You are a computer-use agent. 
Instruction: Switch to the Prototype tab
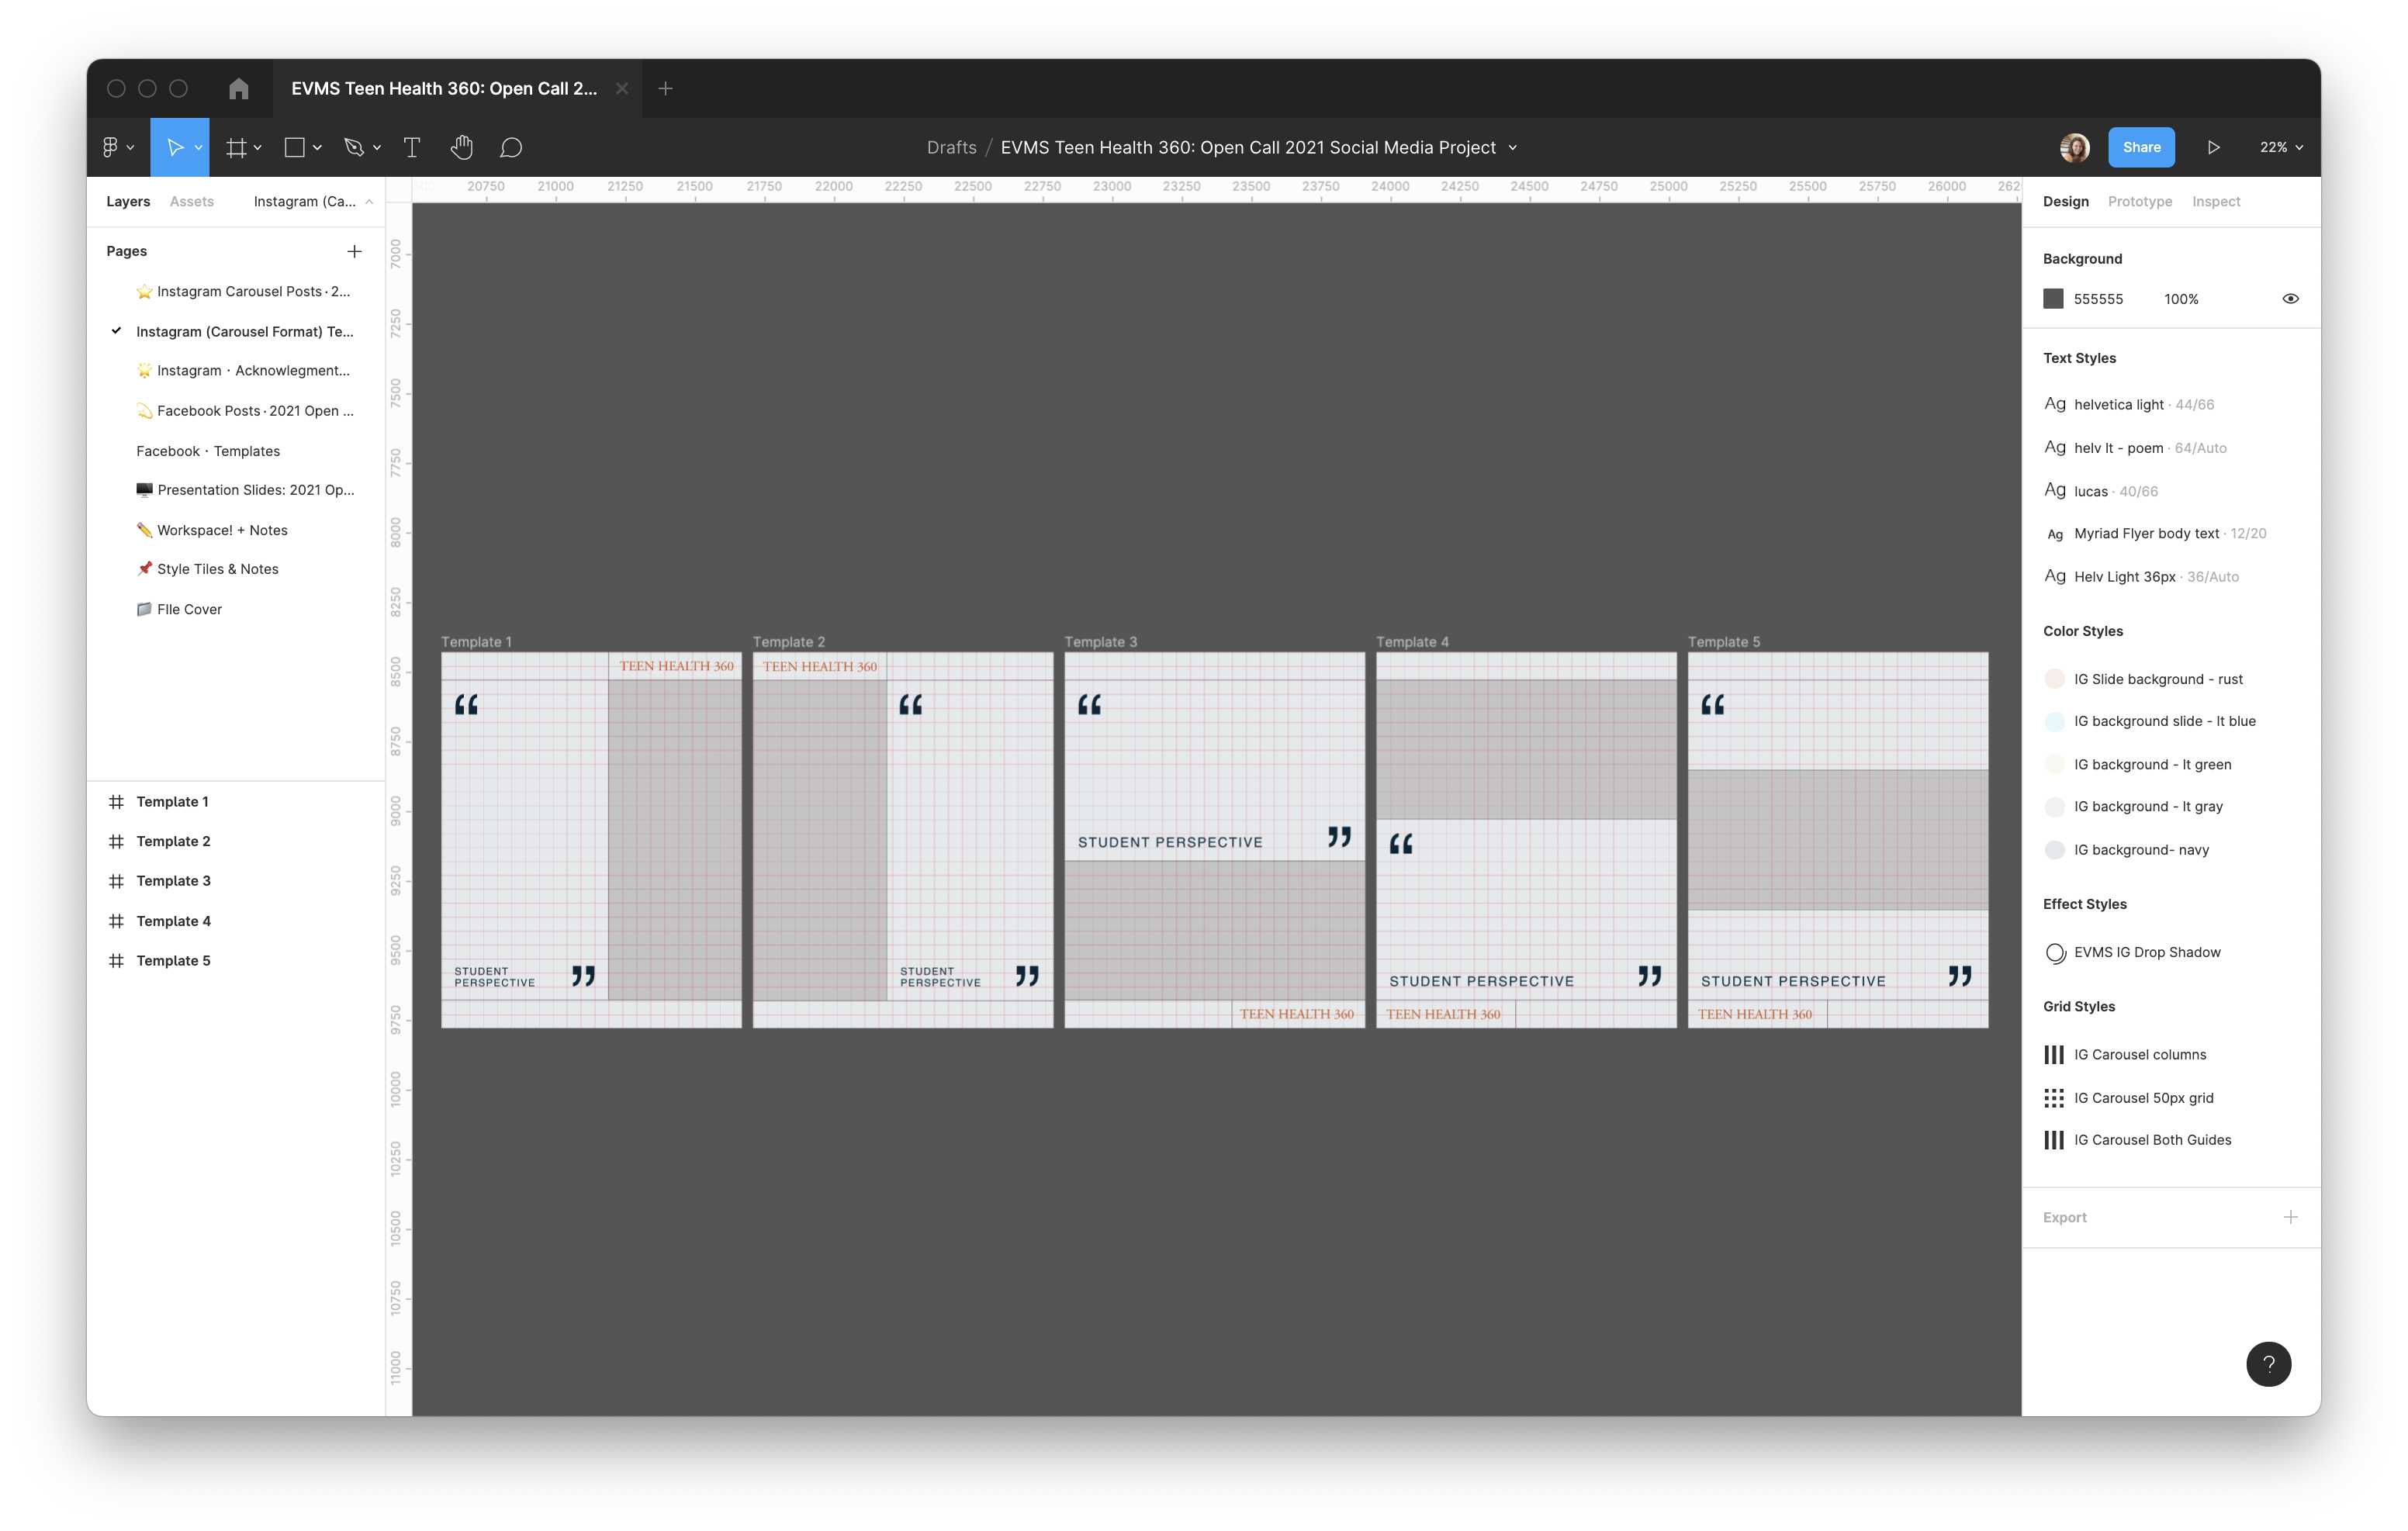point(2139,201)
